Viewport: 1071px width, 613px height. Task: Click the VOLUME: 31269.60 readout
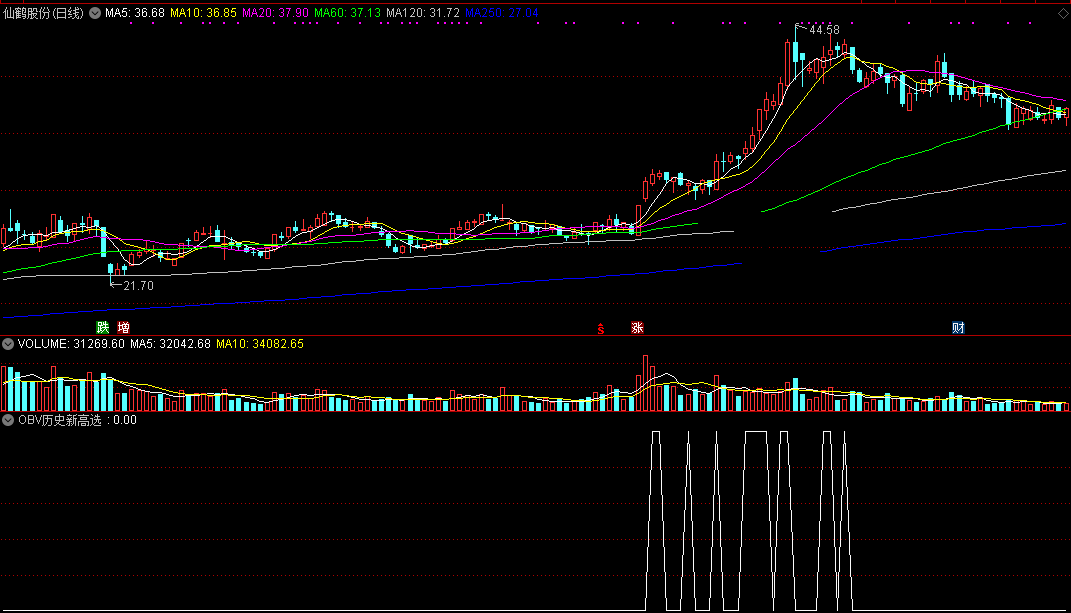(71, 344)
